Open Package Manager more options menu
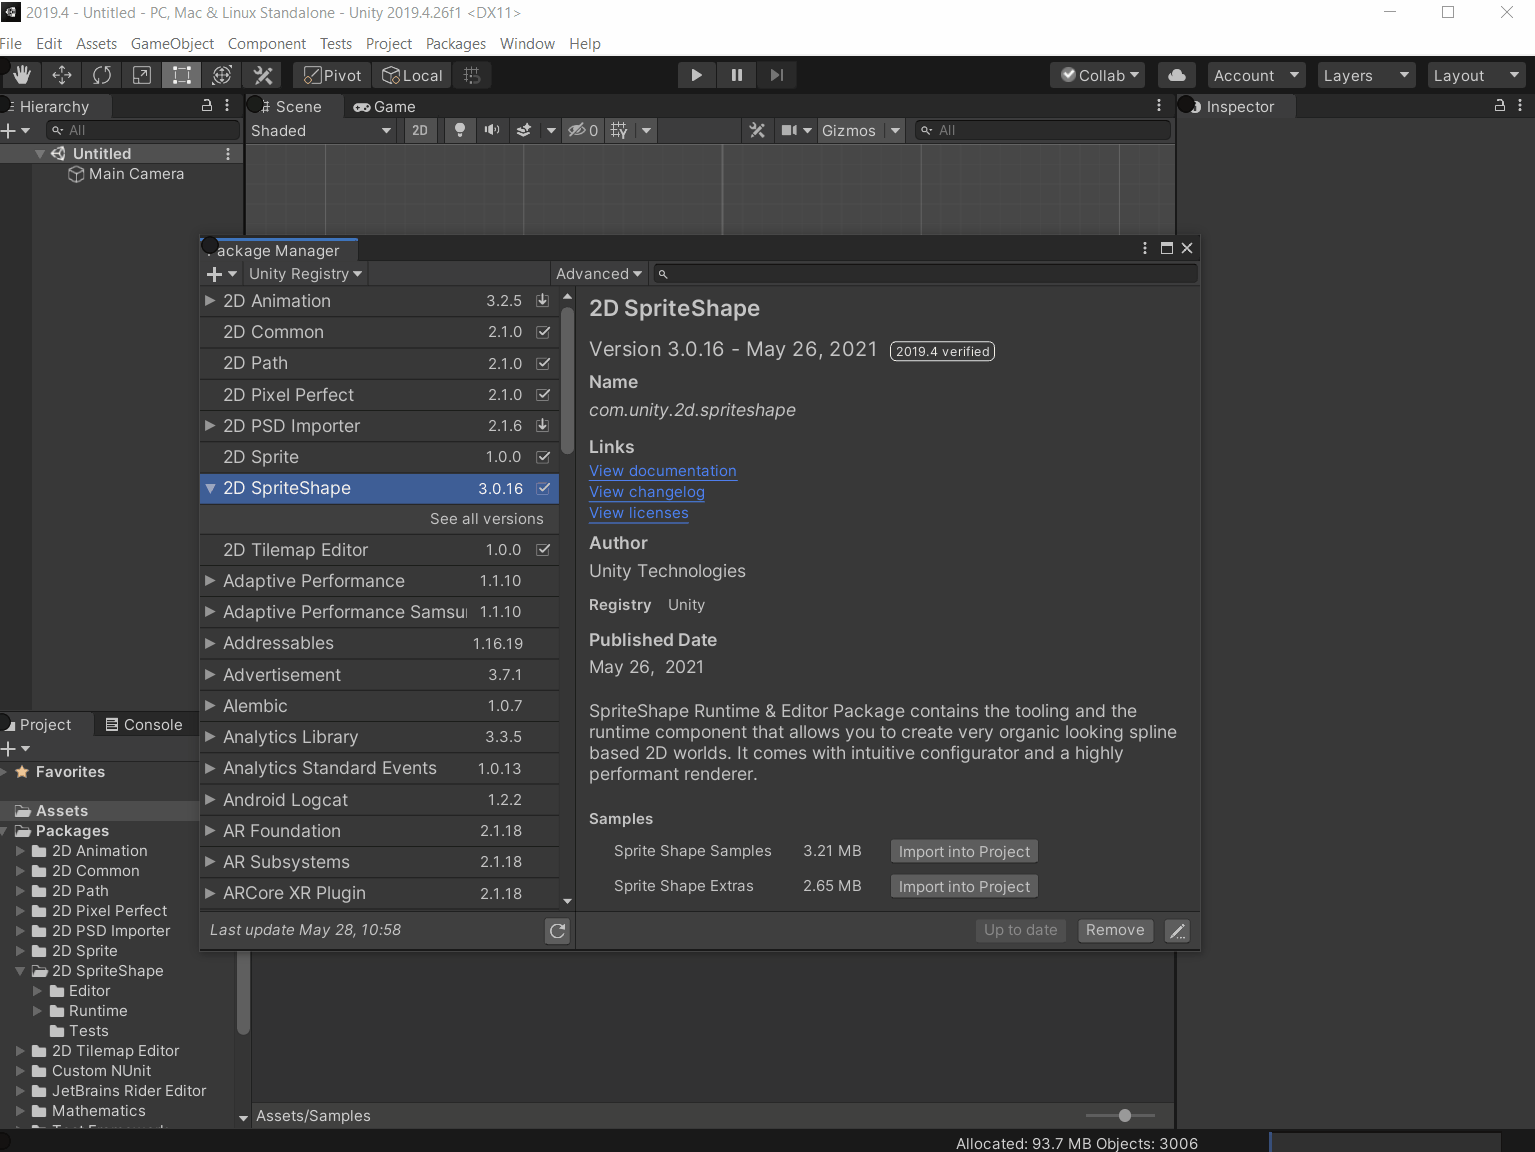This screenshot has width=1535, height=1152. (1145, 248)
